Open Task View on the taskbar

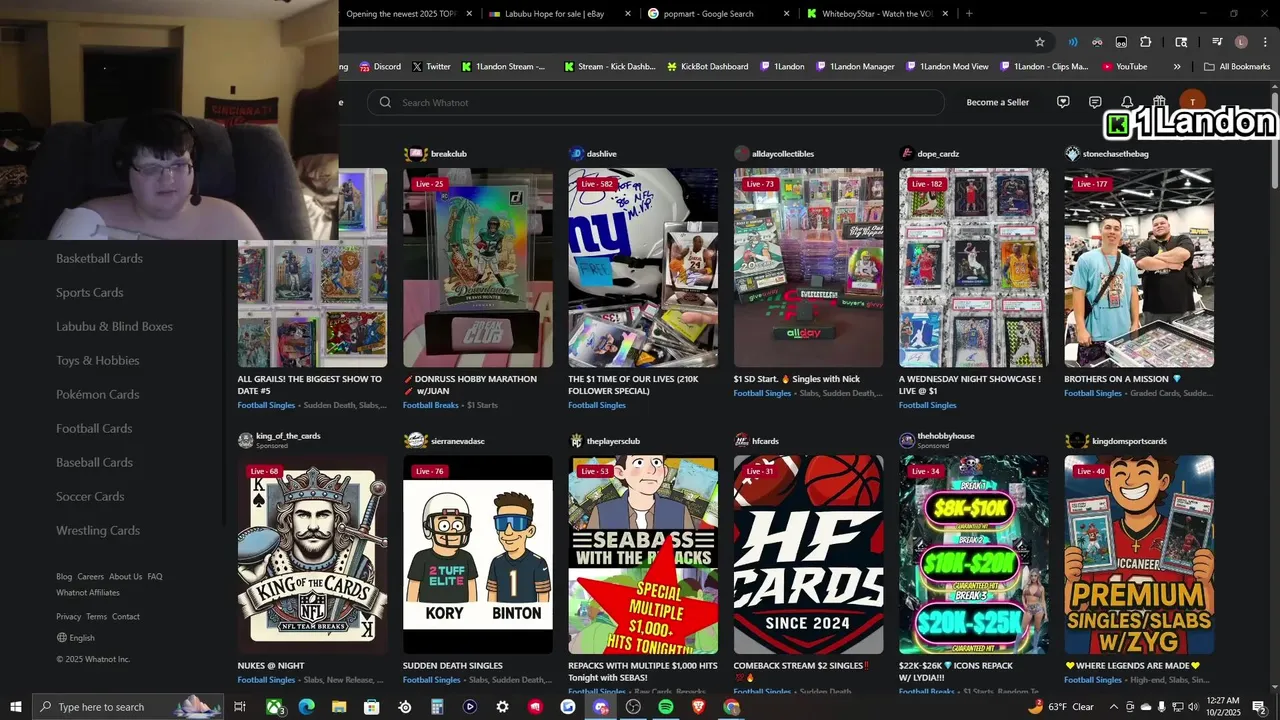coord(240,707)
